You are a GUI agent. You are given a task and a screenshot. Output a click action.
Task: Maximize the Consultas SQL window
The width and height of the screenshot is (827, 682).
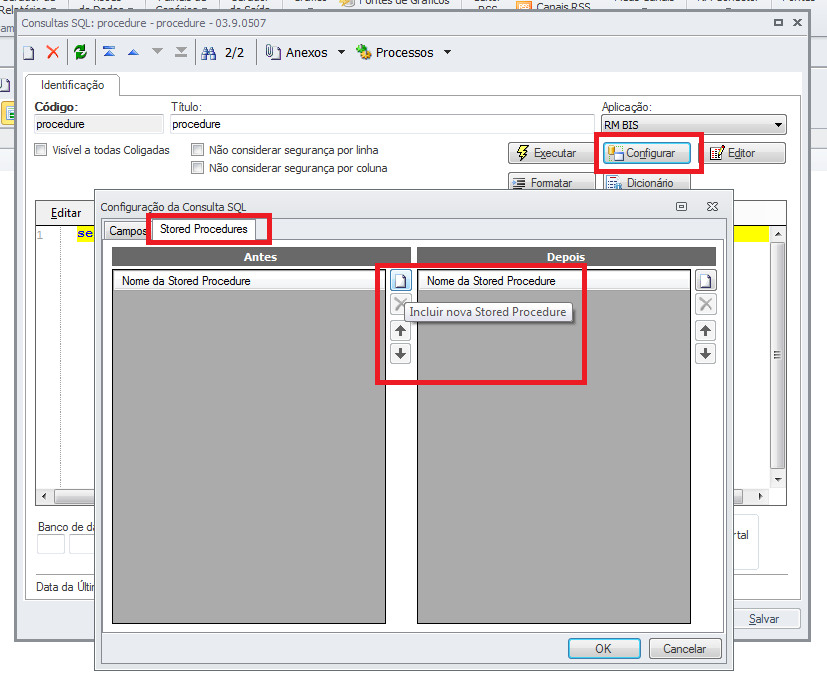(778, 22)
